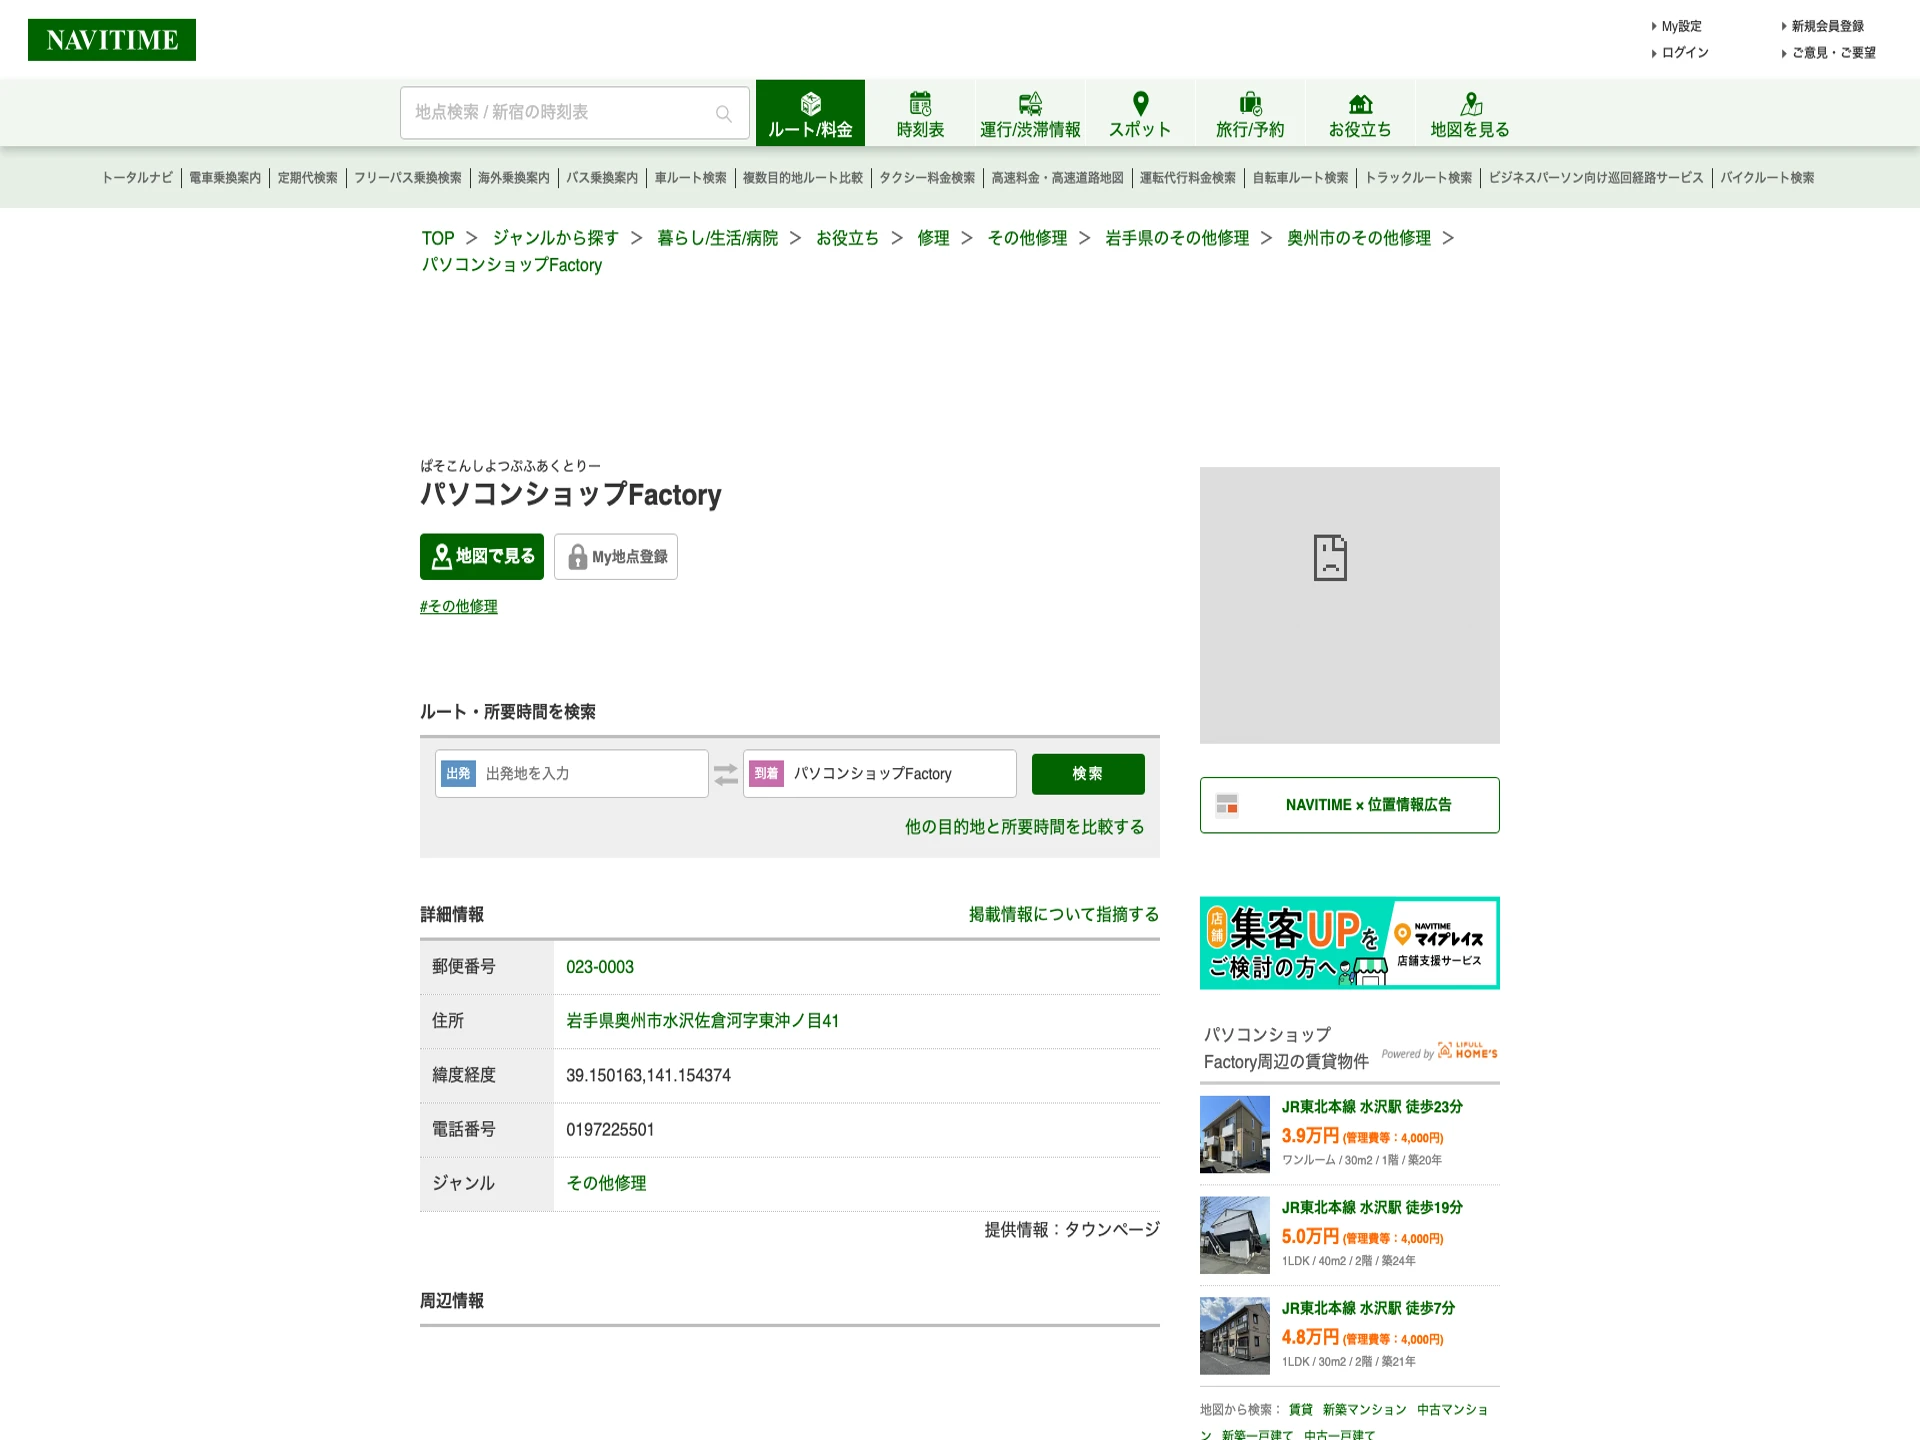The height and width of the screenshot is (1440, 1920).
Task: Open その他修理 breadcrumb link
Action: tap(1027, 238)
